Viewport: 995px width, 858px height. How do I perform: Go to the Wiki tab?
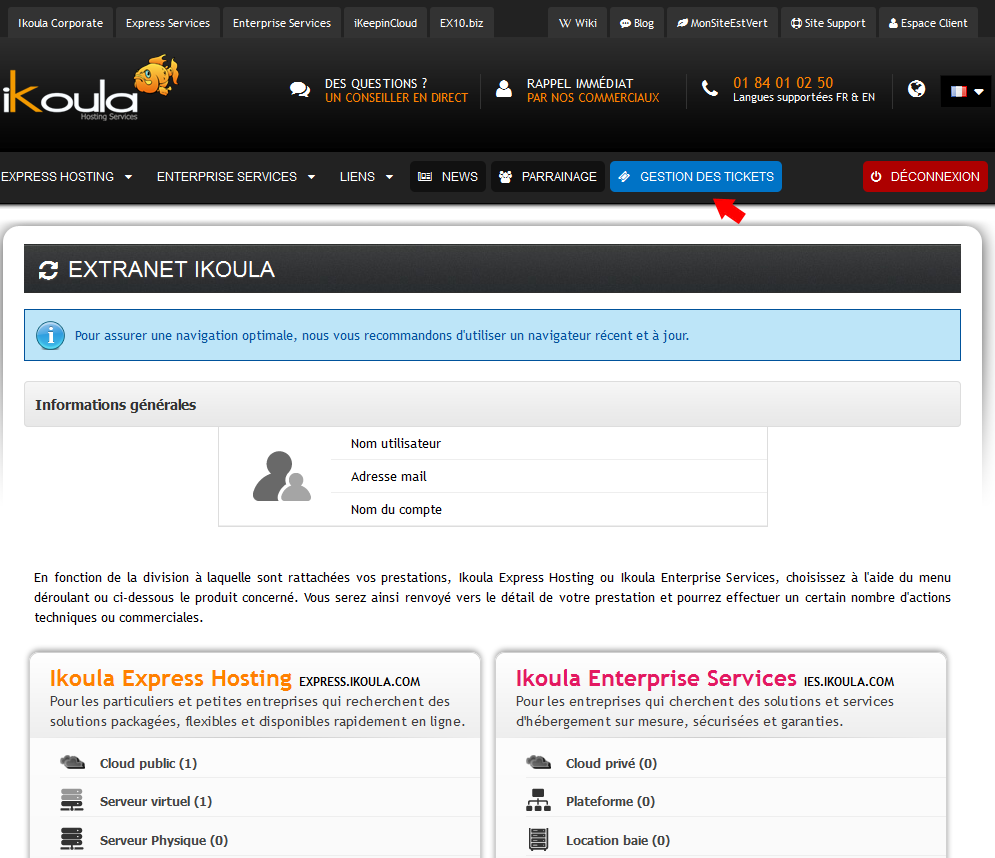577,23
